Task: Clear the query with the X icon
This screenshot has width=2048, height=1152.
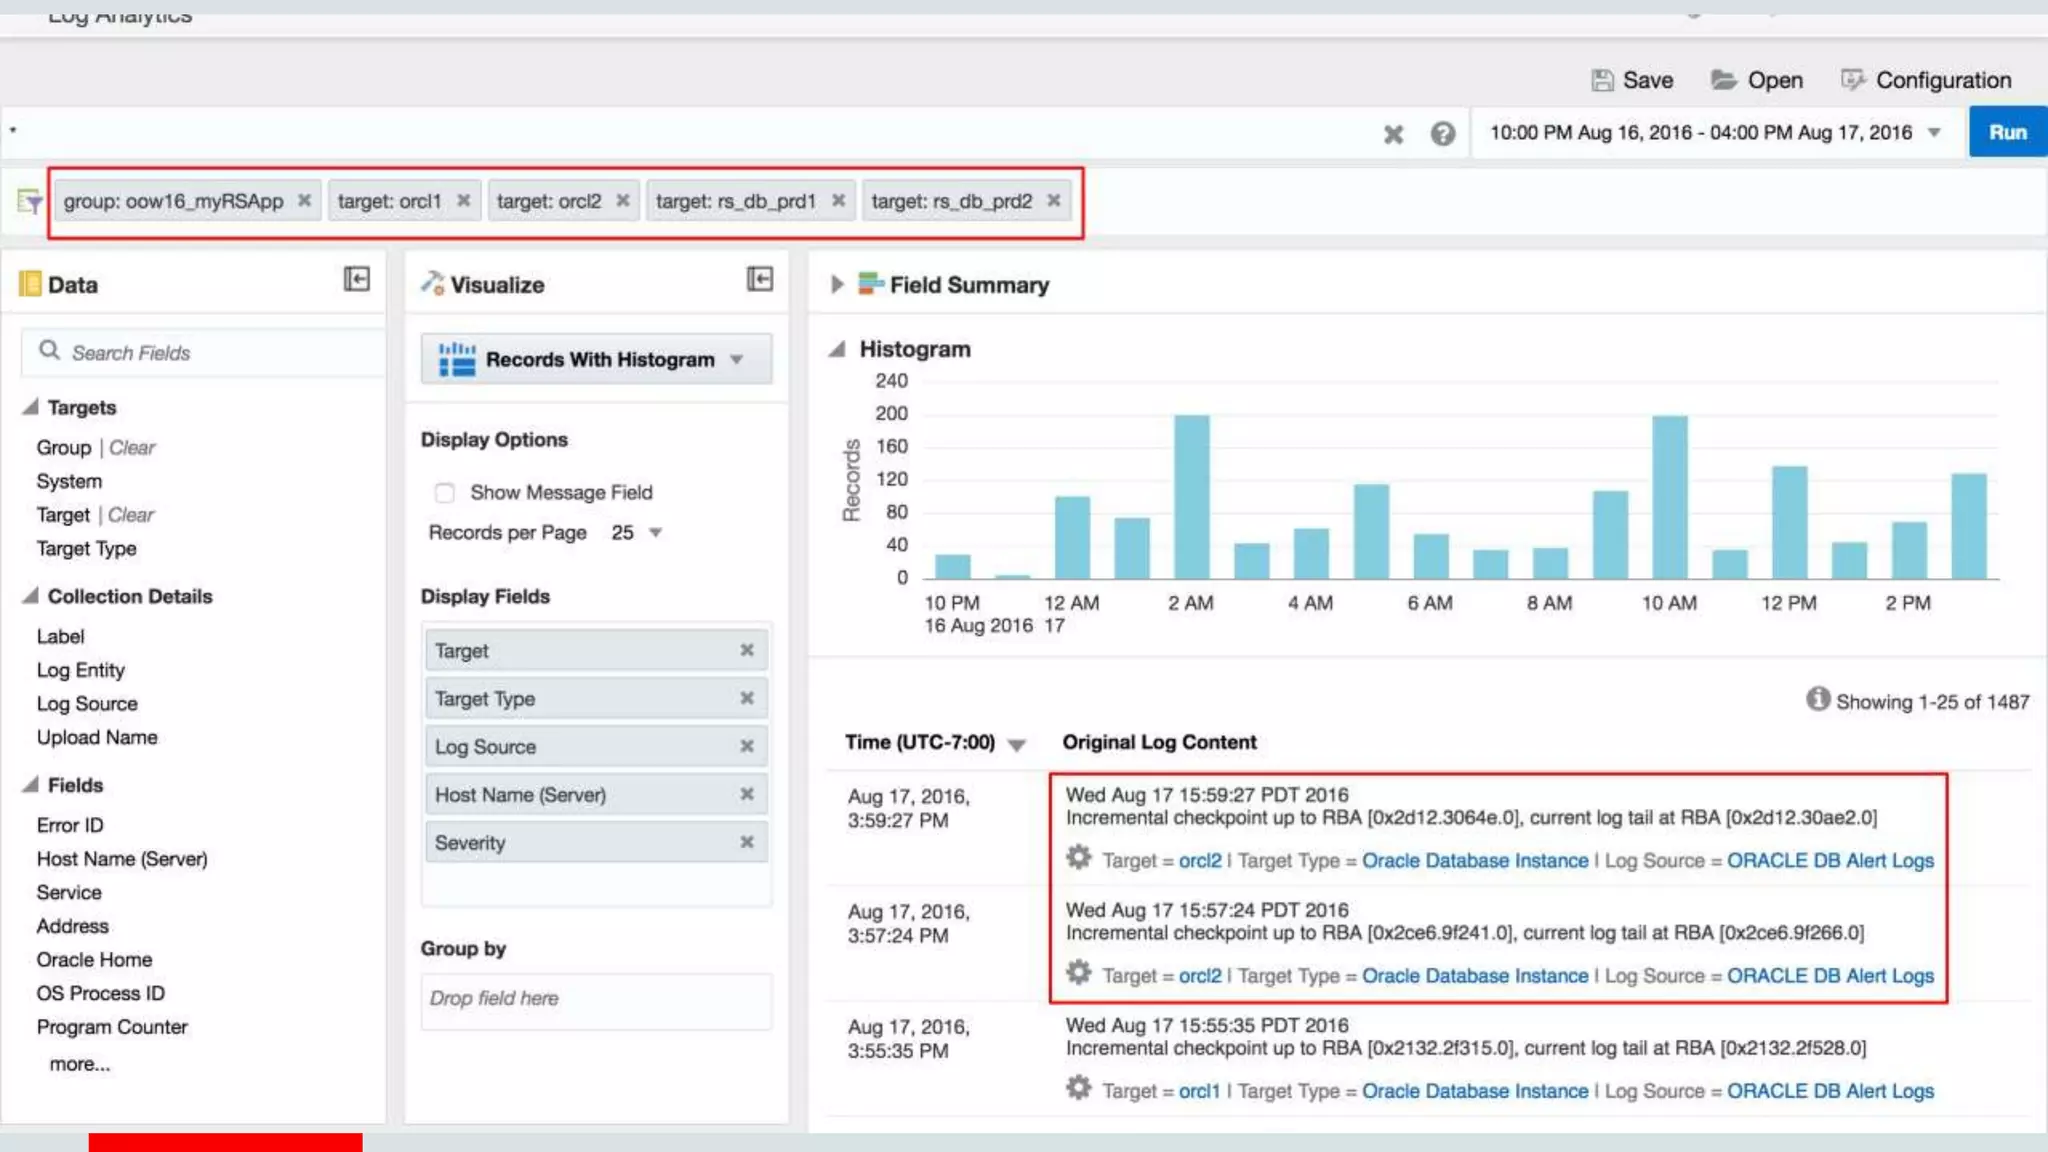Action: pyautogui.click(x=1393, y=134)
